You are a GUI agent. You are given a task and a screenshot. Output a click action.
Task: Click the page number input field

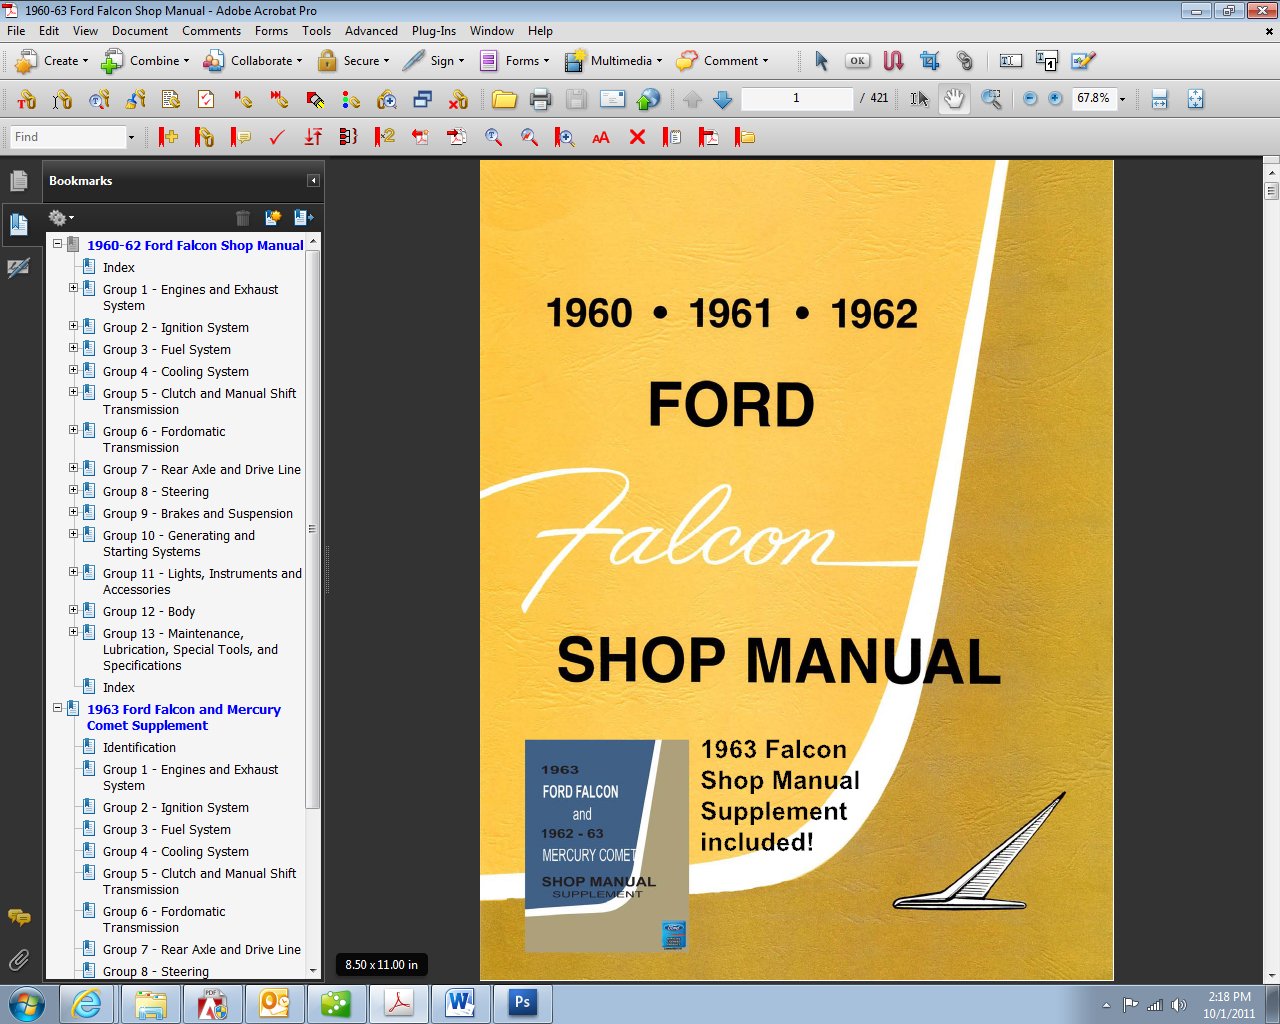point(796,98)
